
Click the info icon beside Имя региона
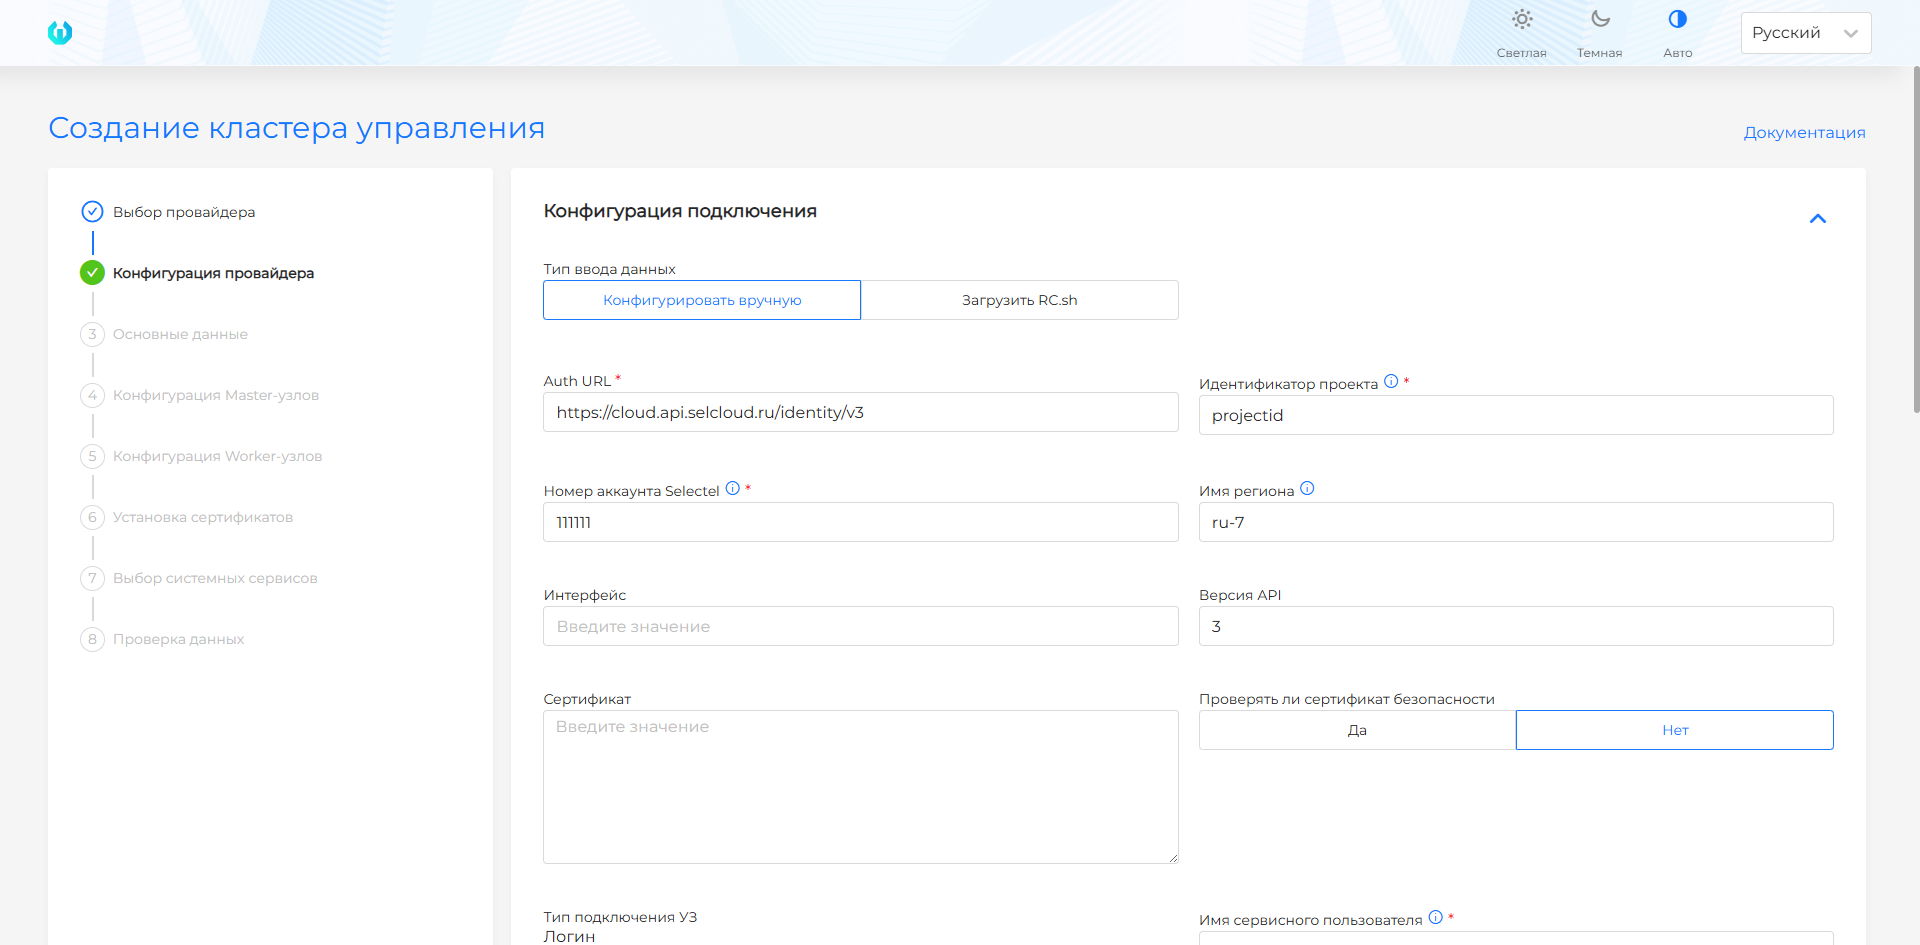point(1309,488)
